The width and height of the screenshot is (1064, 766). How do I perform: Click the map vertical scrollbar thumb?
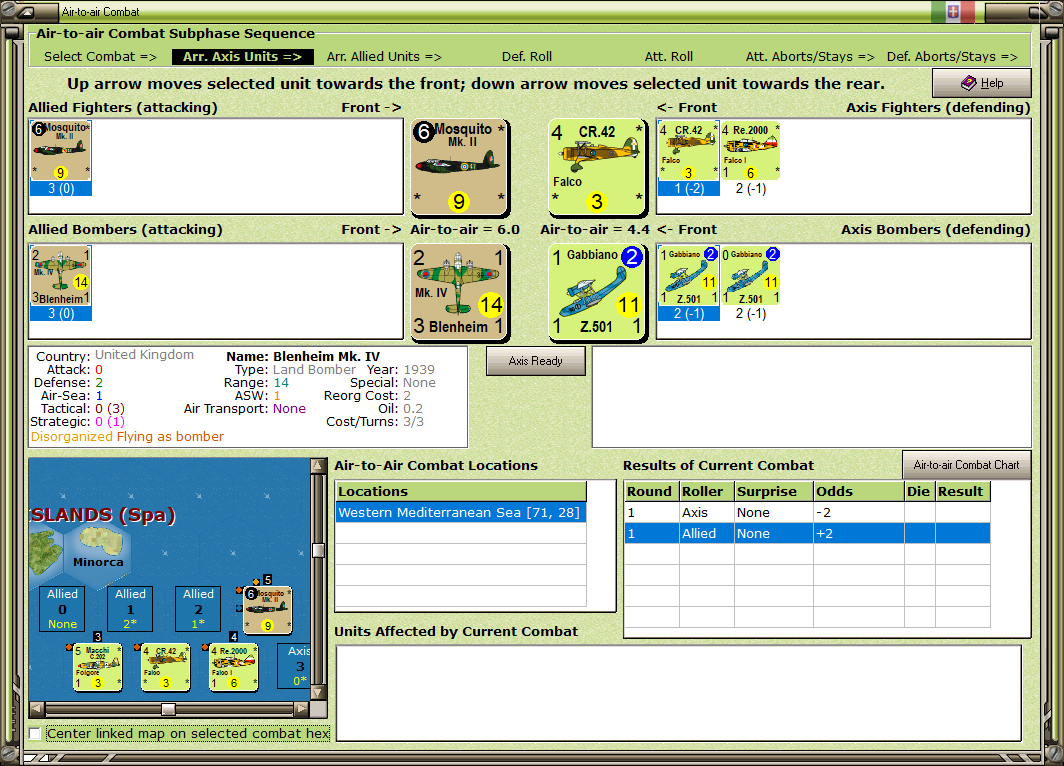click(x=318, y=550)
